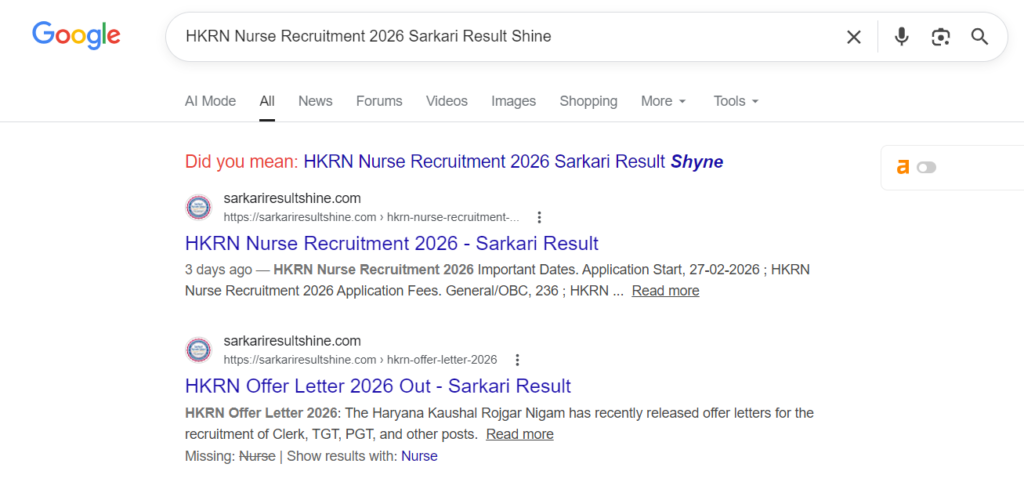1024x482 pixels.
Task: Open three-dot menu for HKRN Nurse Recruitment result
Action: [x=539, y=217]
